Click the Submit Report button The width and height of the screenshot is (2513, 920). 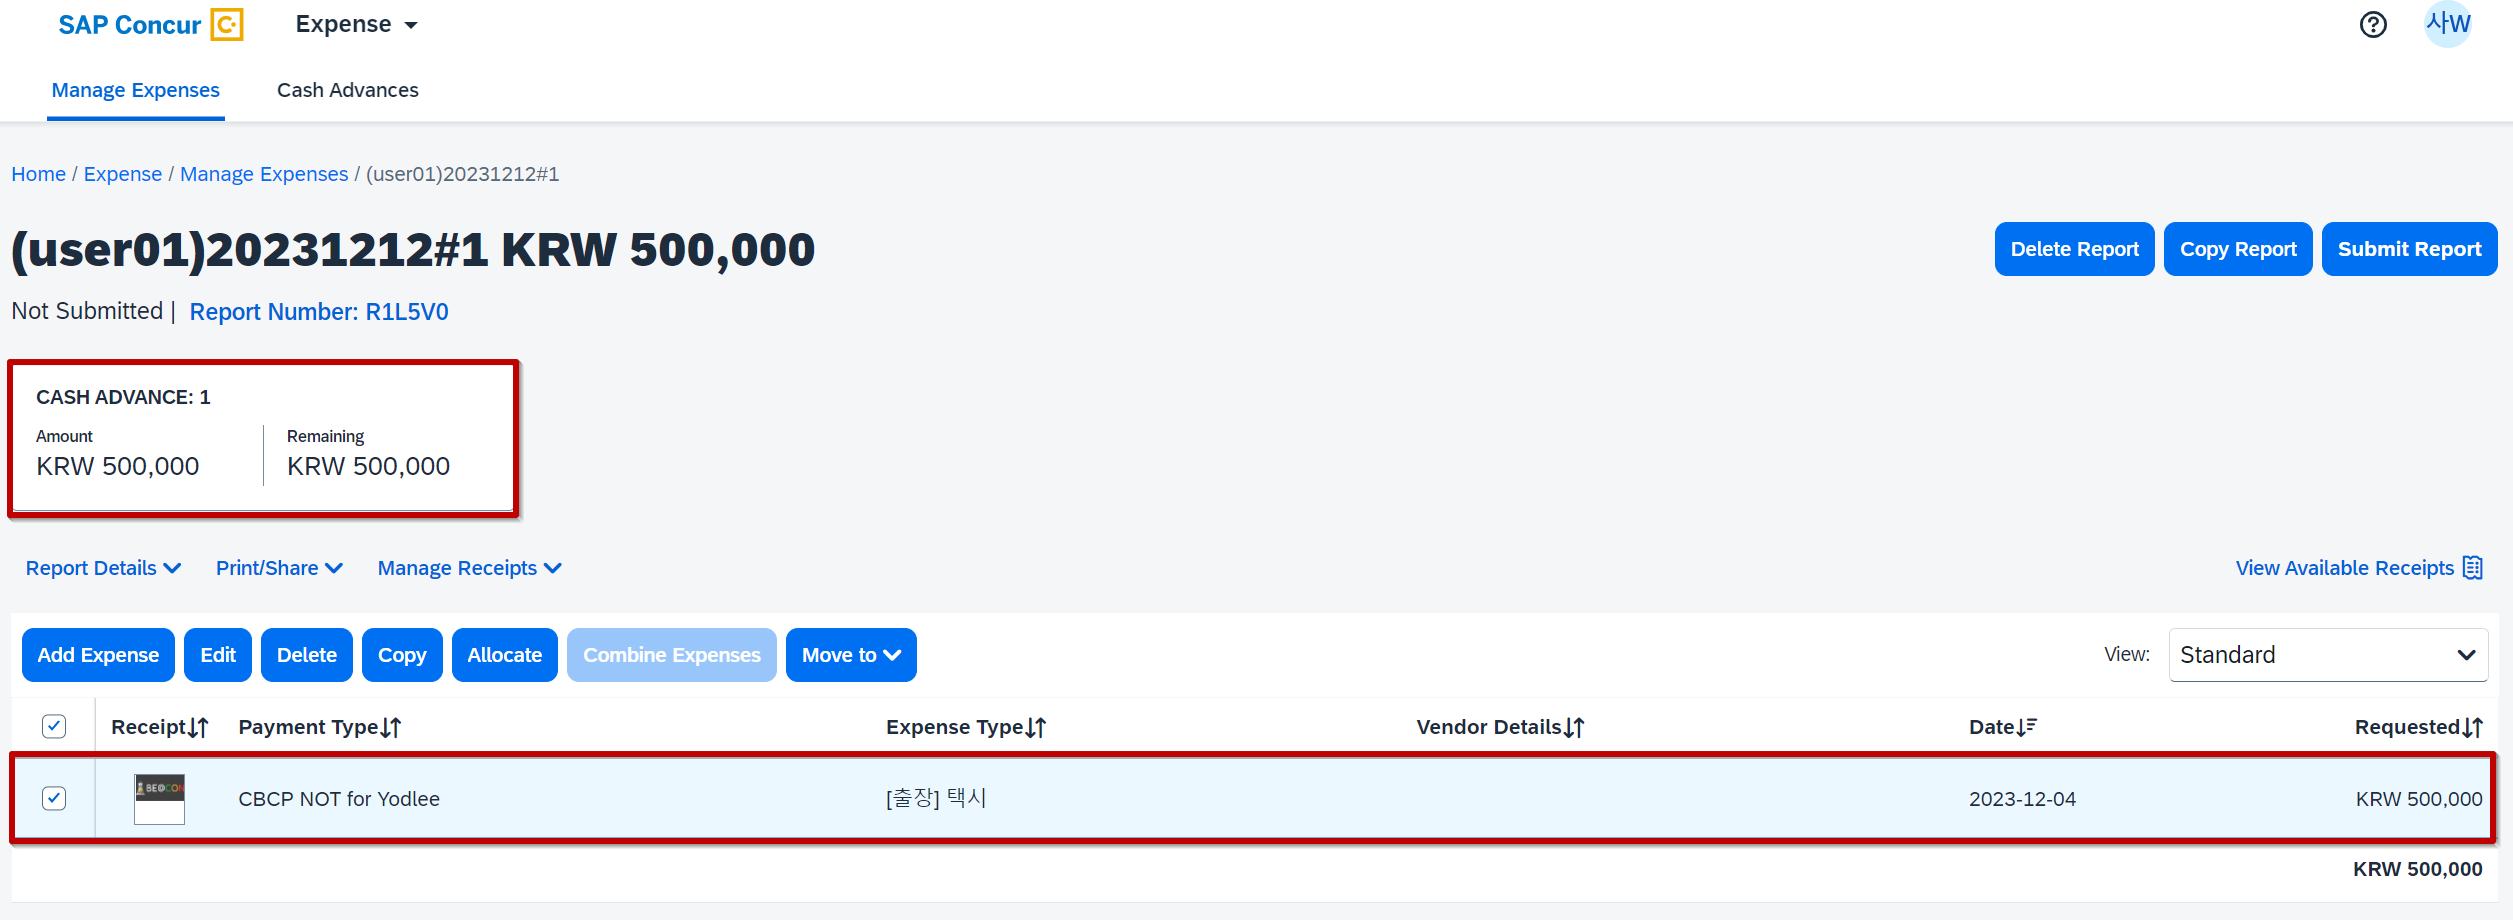[2408, 249]
